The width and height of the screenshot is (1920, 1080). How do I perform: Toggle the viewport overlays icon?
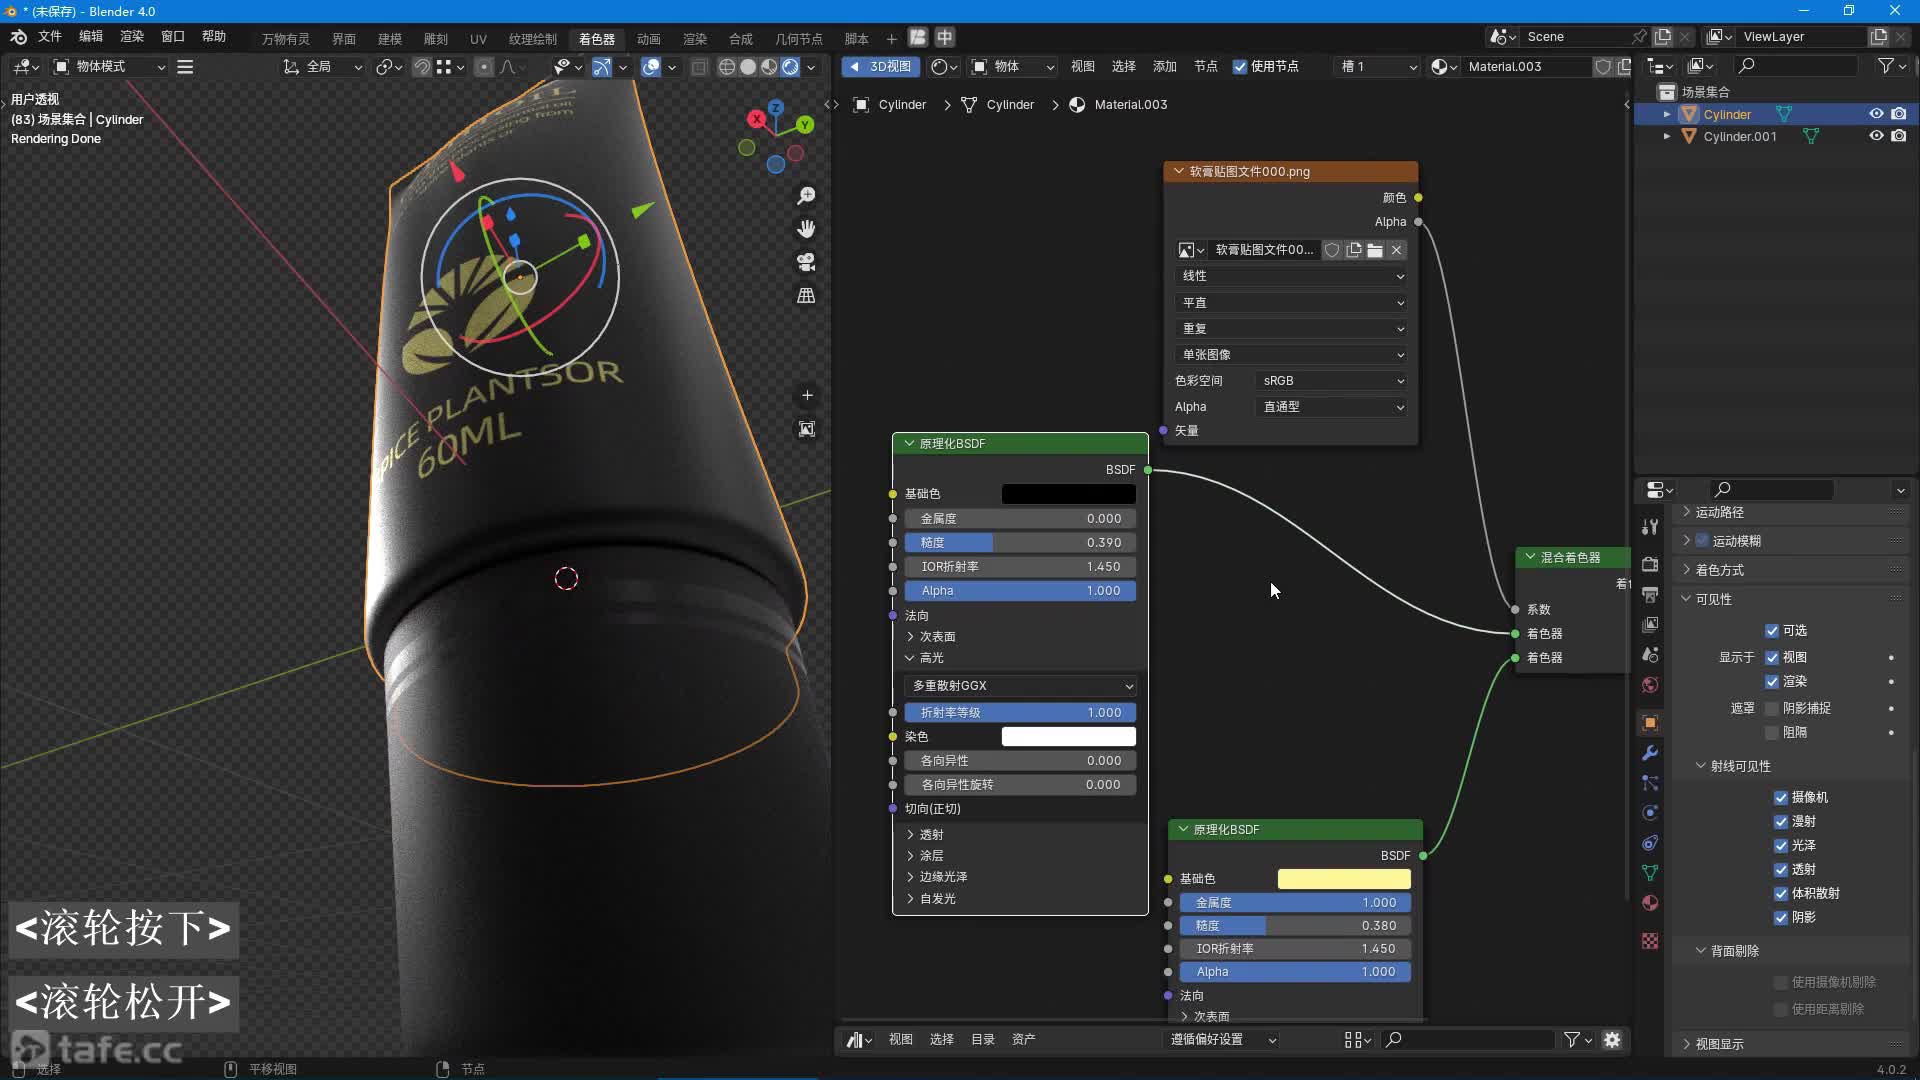pos(651,67)
